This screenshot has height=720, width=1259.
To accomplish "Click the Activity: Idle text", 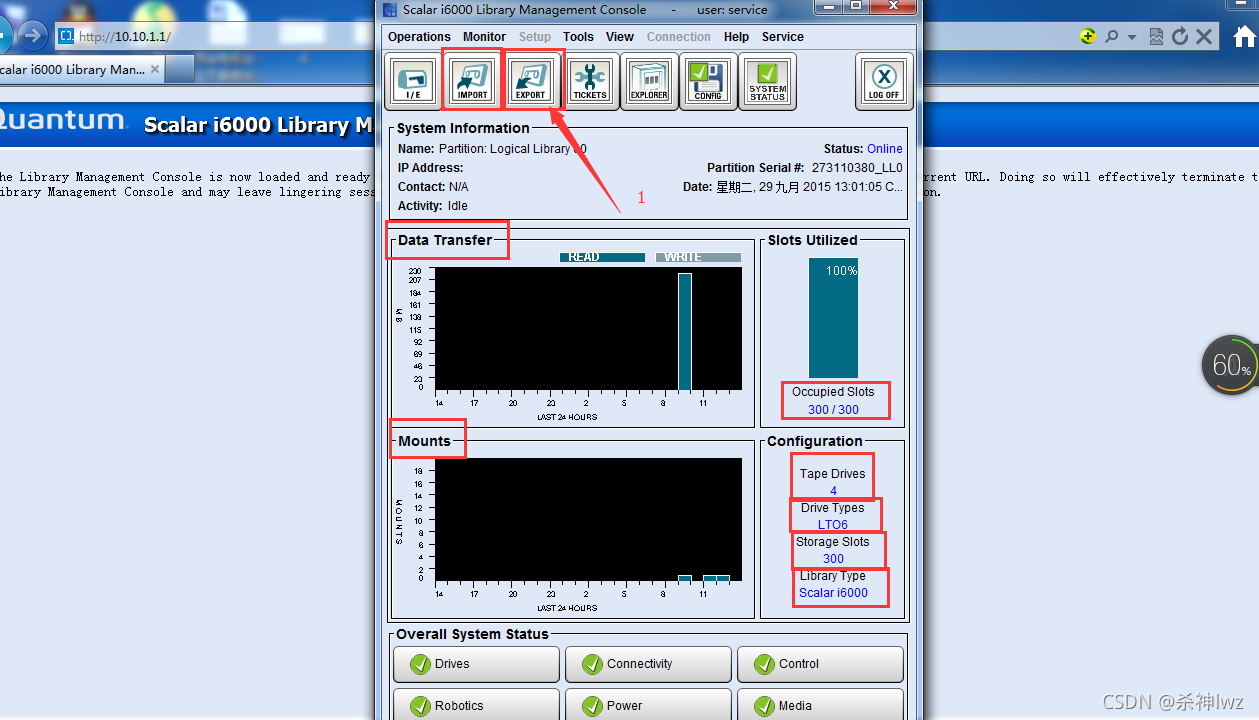I will point(433,206).
